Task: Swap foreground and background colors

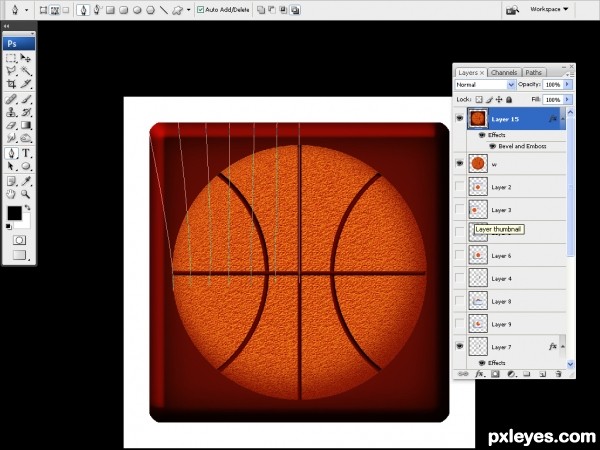Action: (x=27, y=208)
